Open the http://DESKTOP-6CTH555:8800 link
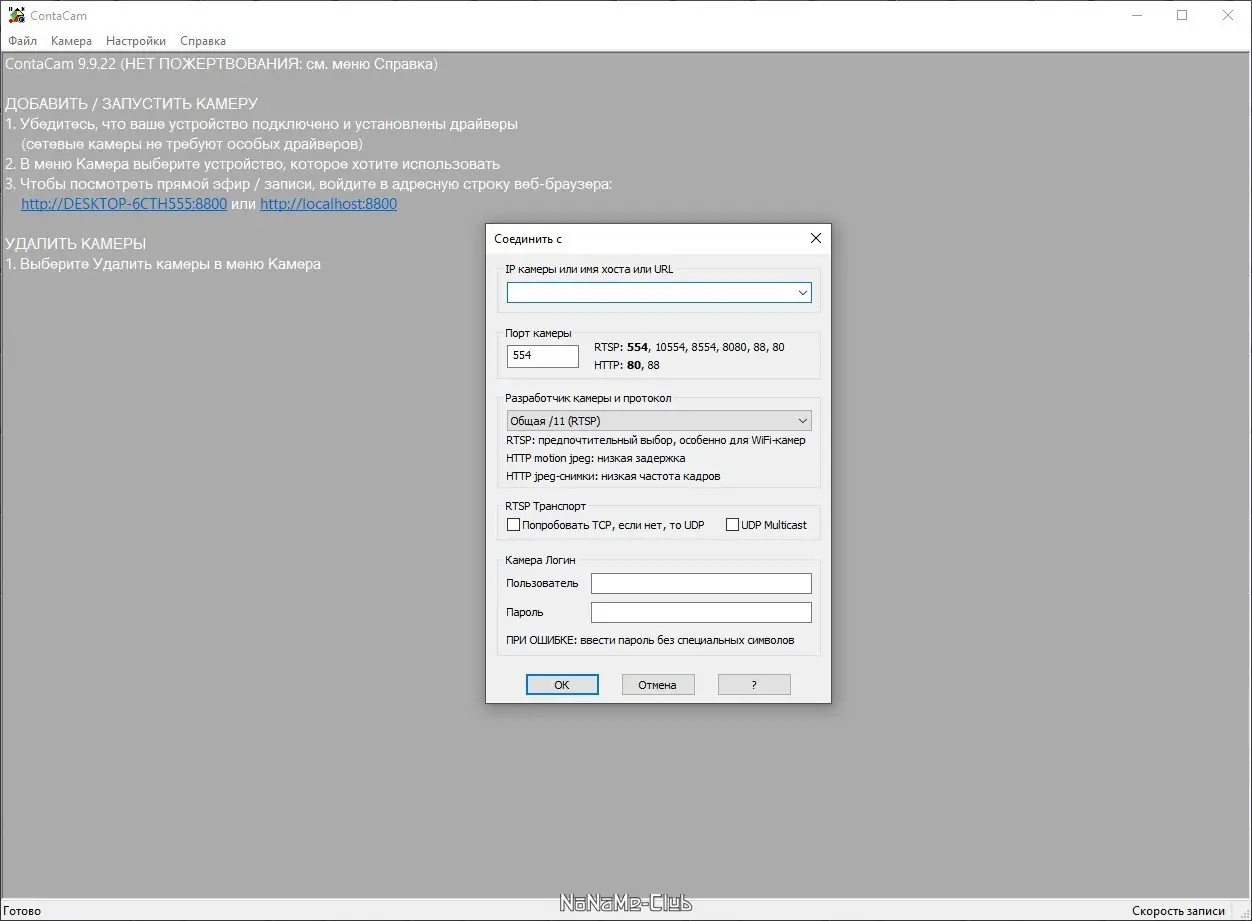 point(124,204)
